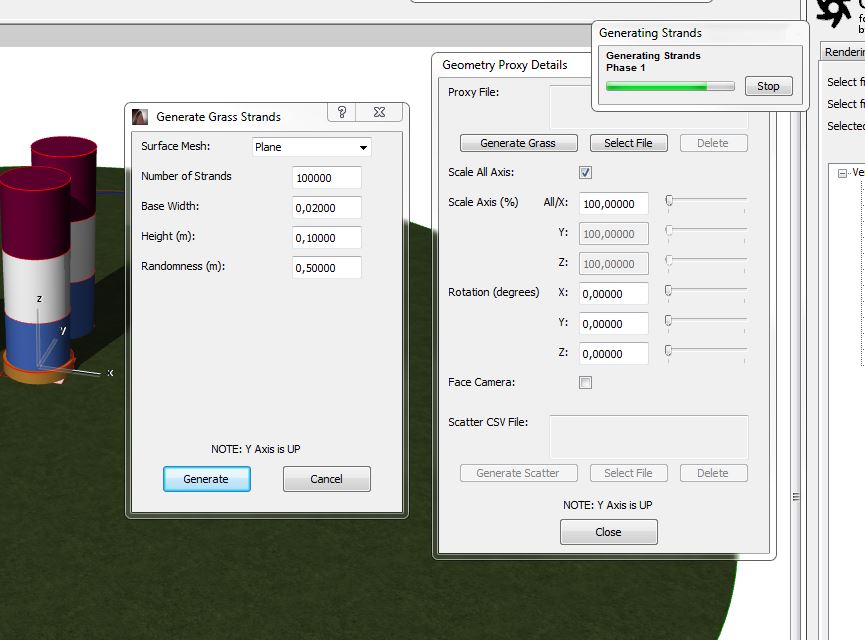Click the Z axis label in viewport

pos(39,298)
